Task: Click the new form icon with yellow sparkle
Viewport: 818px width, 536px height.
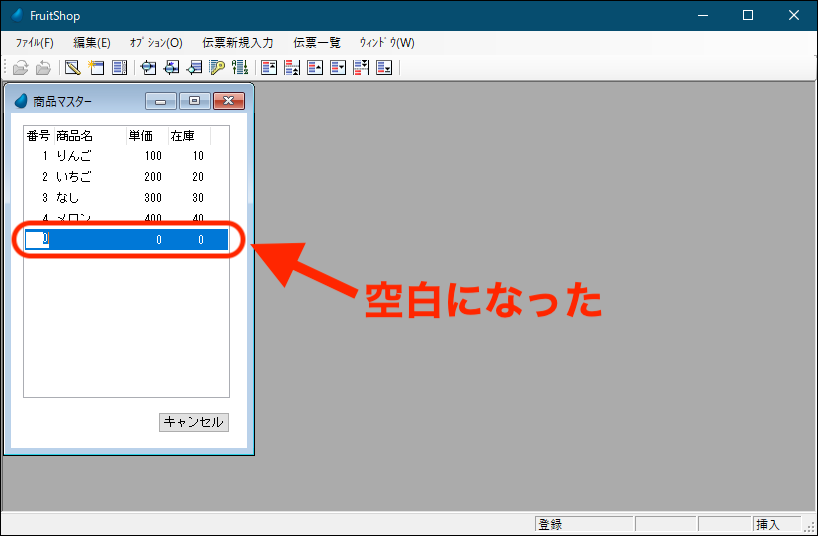Action: click(96, 68)
